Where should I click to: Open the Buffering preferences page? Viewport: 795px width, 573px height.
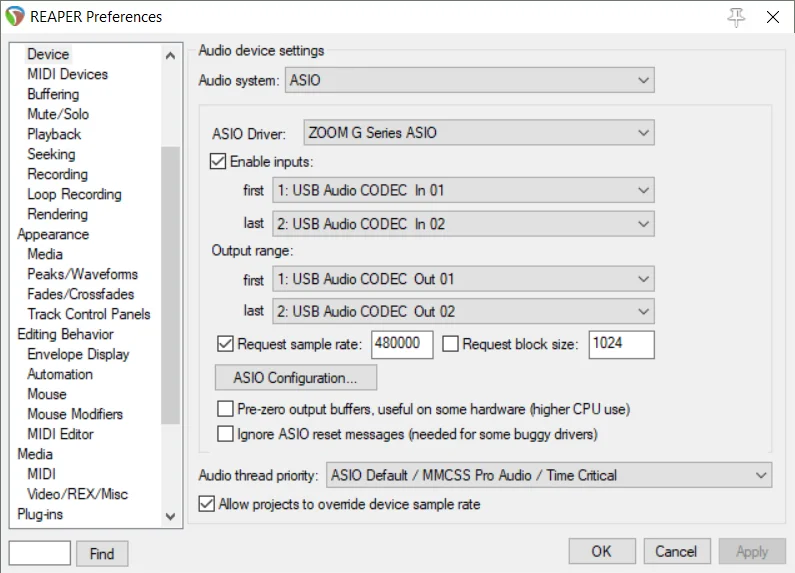(53, 94)
